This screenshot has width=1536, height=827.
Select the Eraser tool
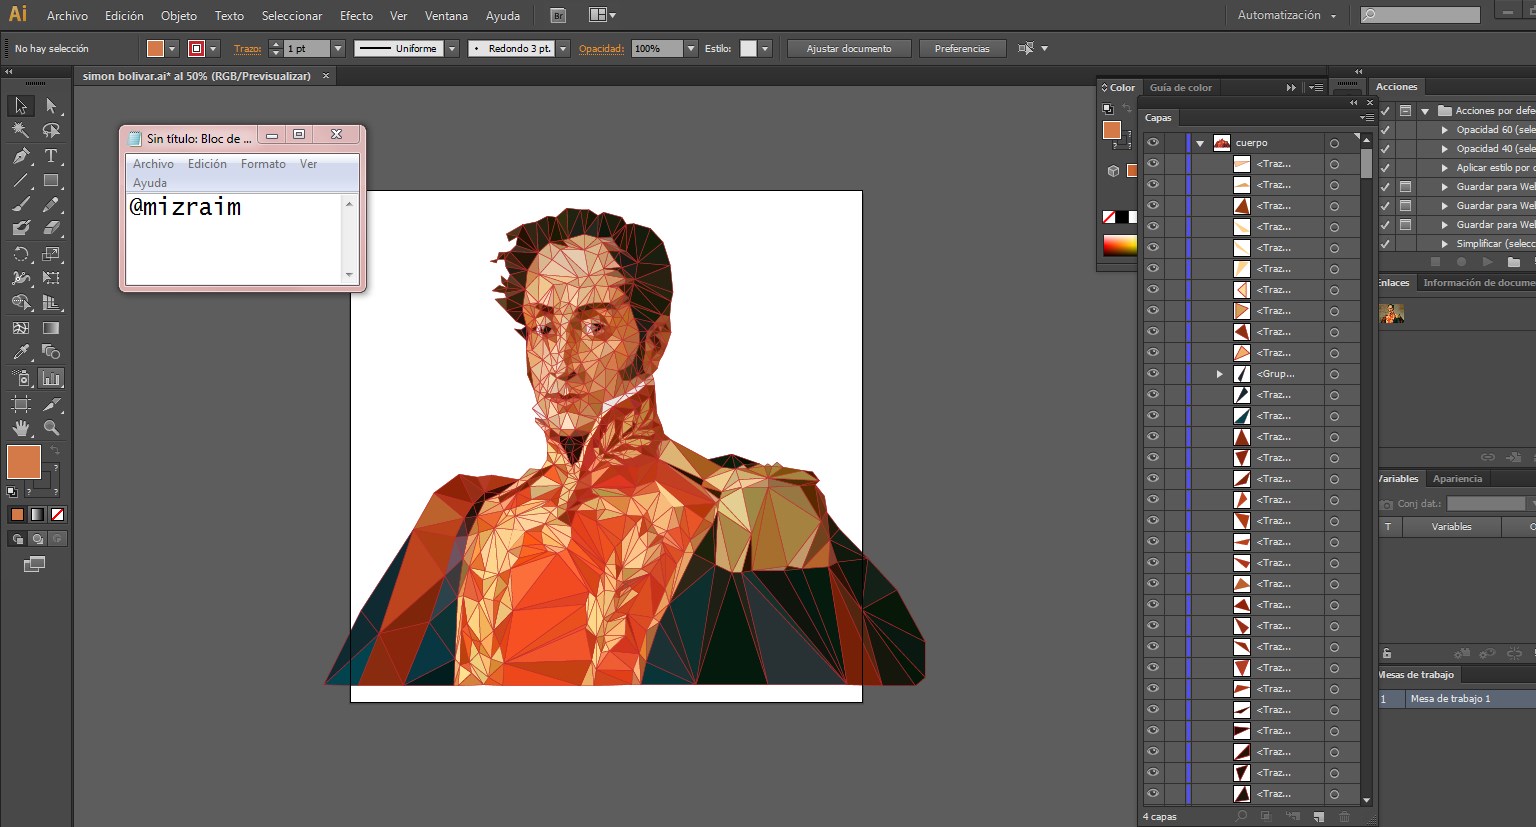click(51, 229)
